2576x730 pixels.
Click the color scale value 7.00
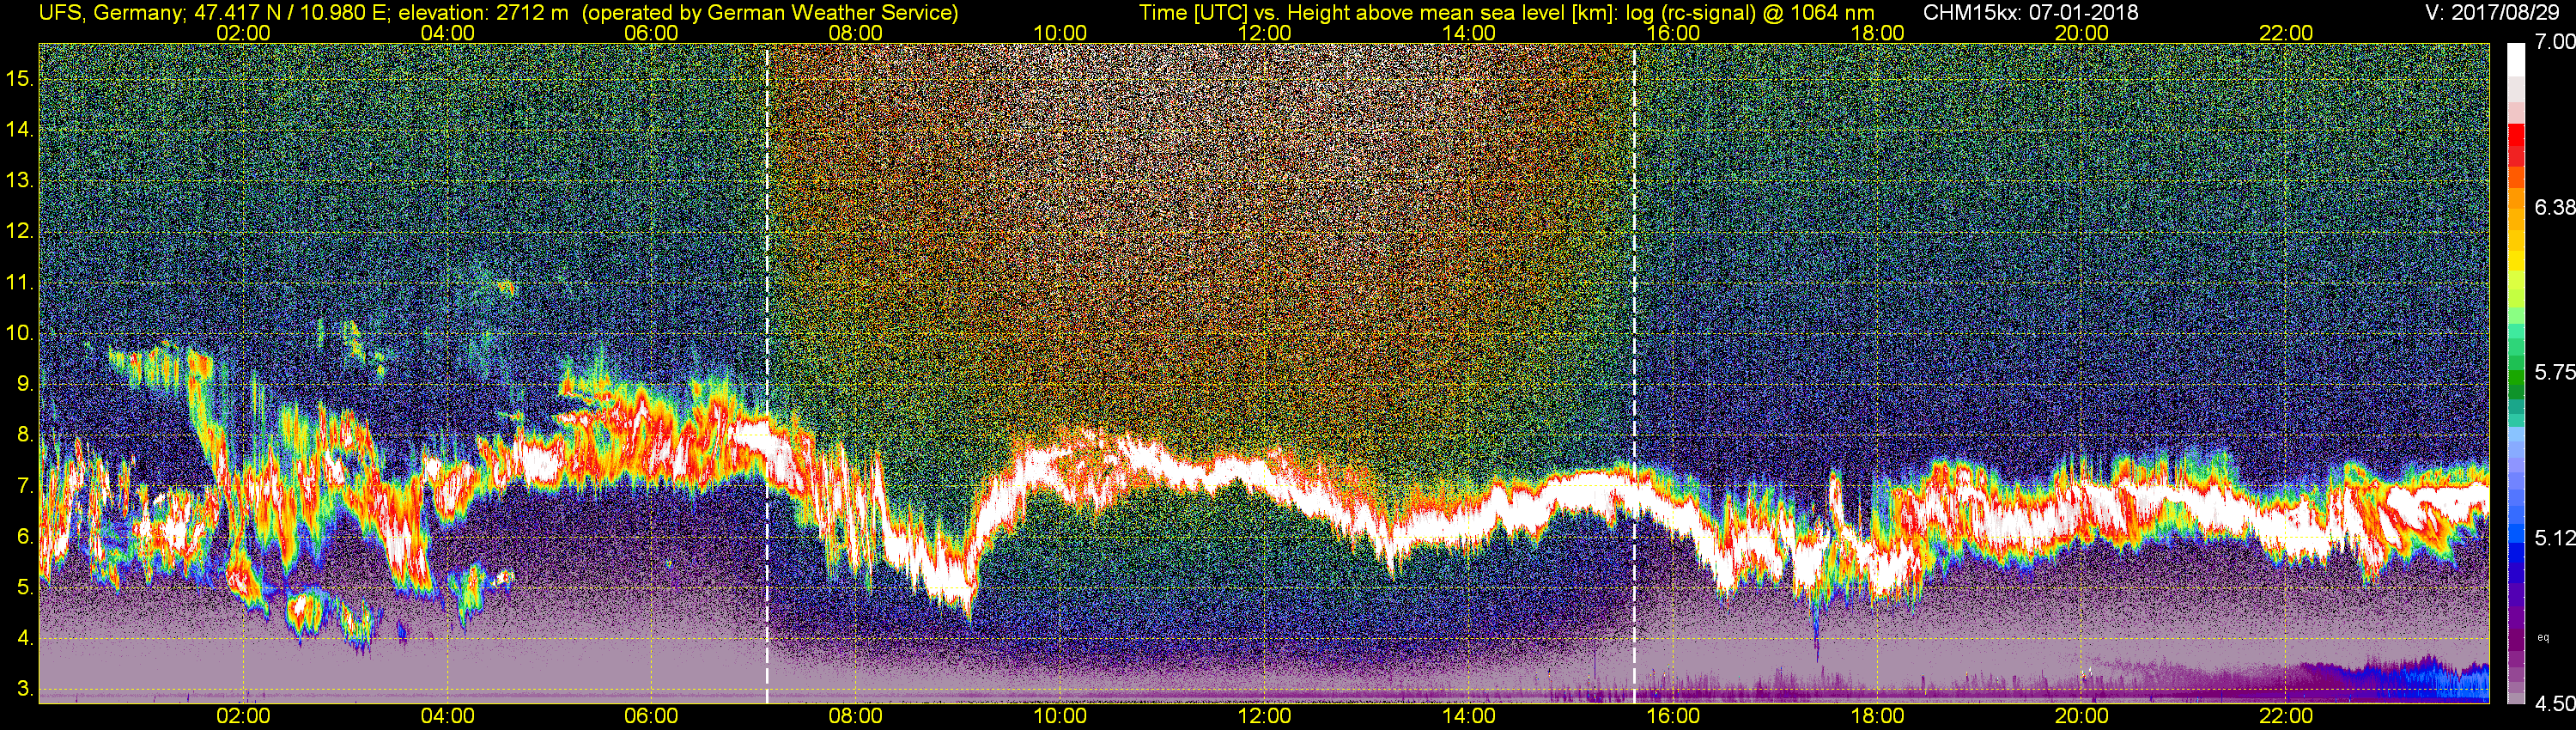[2554, 41]
